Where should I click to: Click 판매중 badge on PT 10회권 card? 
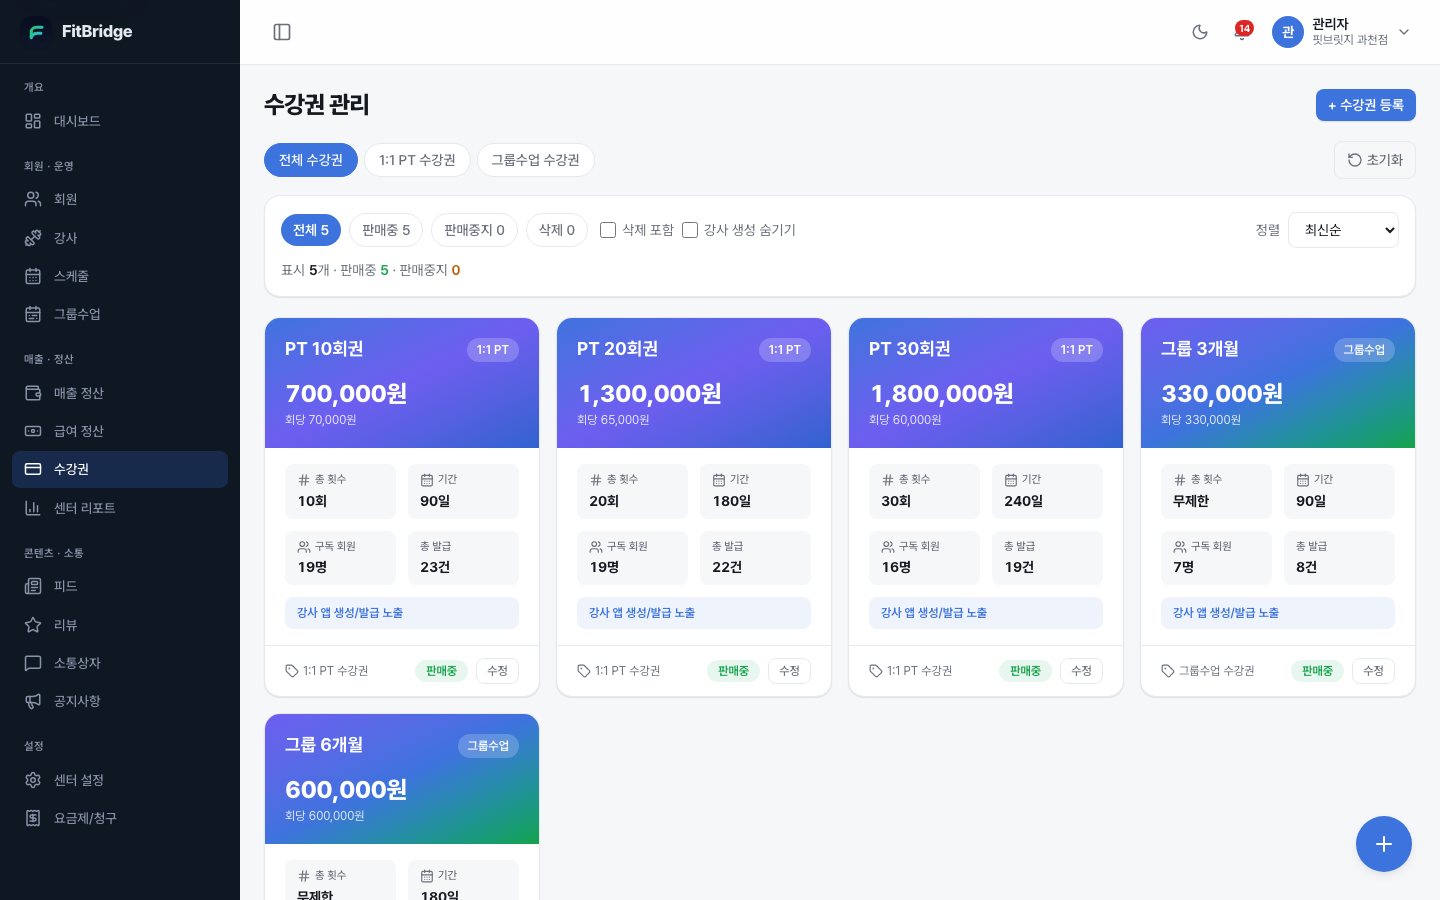441,671
